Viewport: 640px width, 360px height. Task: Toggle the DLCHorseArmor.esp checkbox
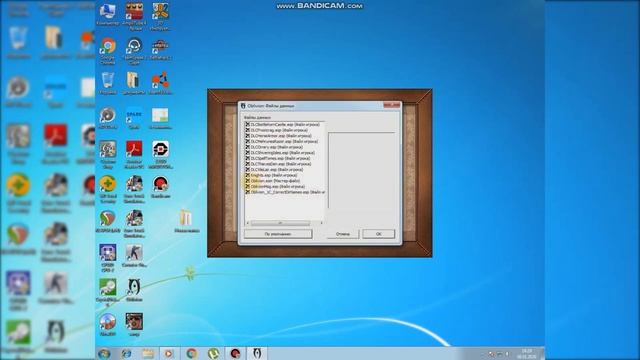247,136
